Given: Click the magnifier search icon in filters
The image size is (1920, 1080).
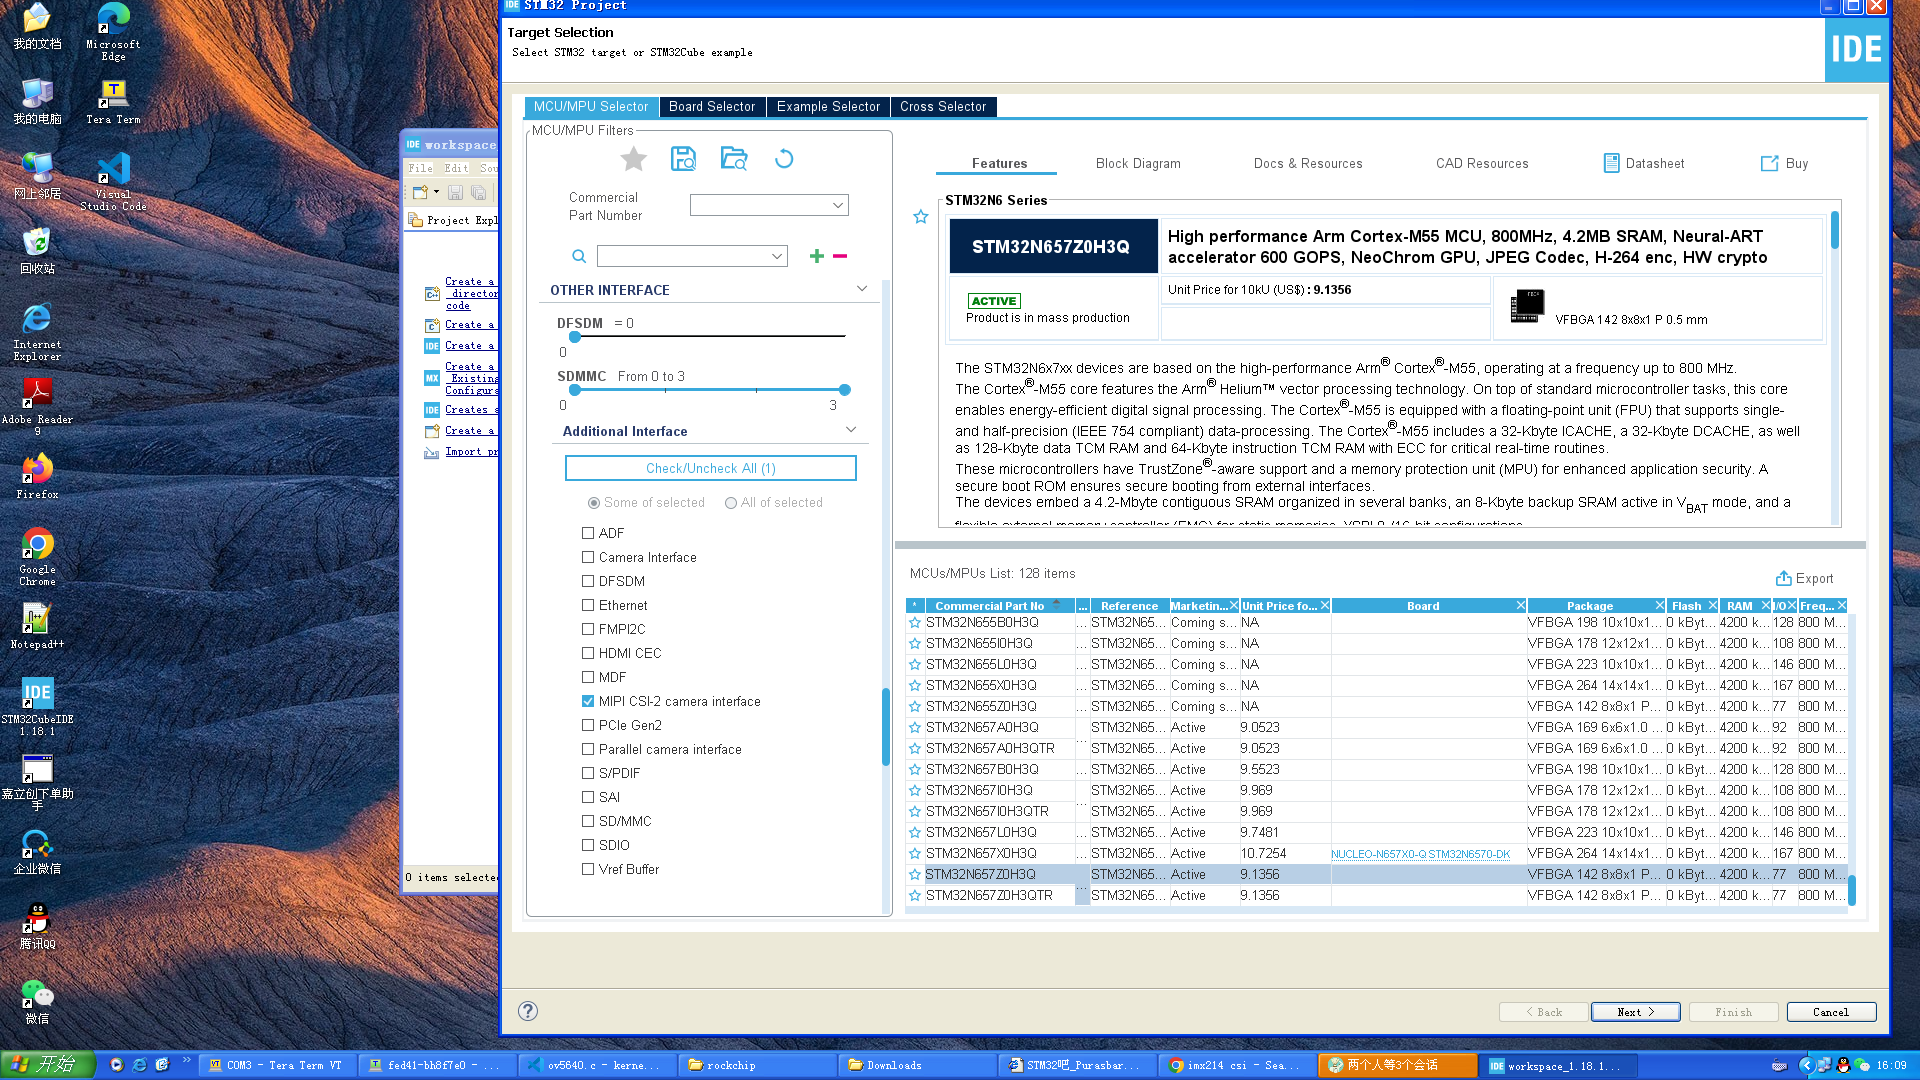Looking at the screenshot, I should point(579,257).
